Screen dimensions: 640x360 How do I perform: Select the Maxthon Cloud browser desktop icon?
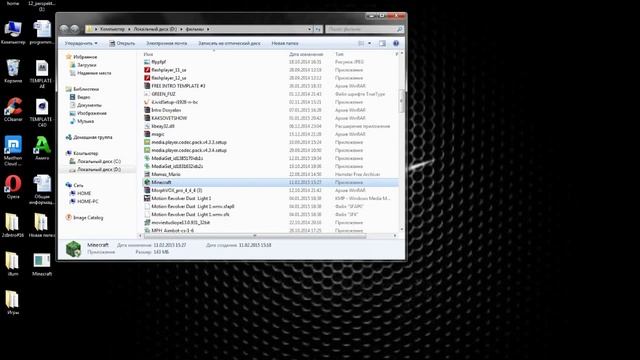click(x=13, y=151)
